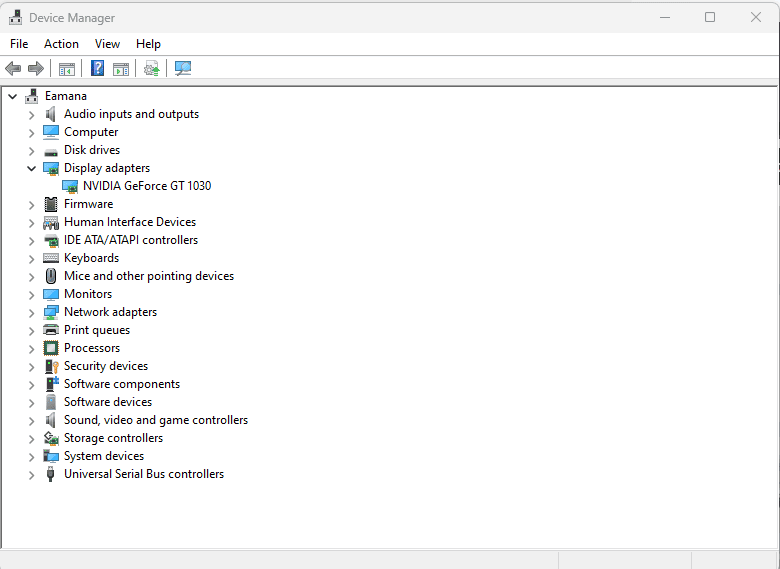Click the Forward arrow toolbar icon
Viewport: 780px width, 569px height.
click(36, 68)
